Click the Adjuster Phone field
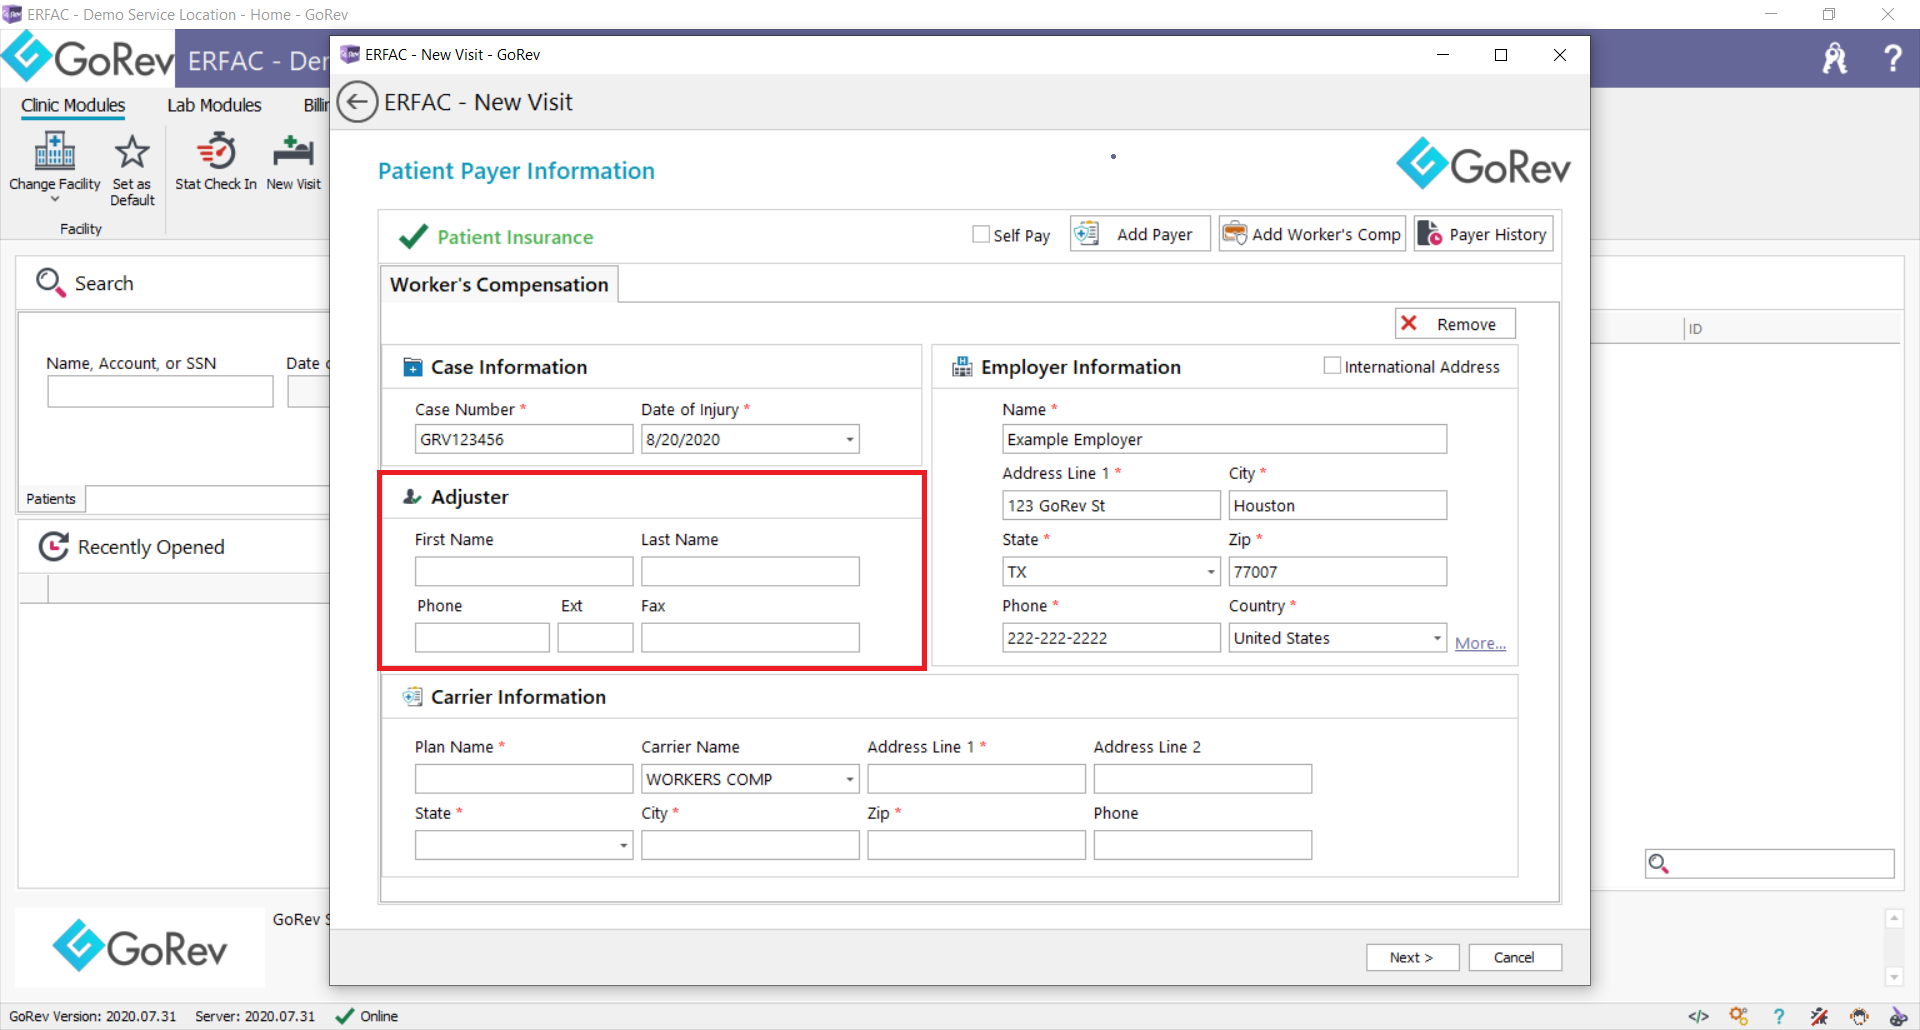 click(482, 637)
